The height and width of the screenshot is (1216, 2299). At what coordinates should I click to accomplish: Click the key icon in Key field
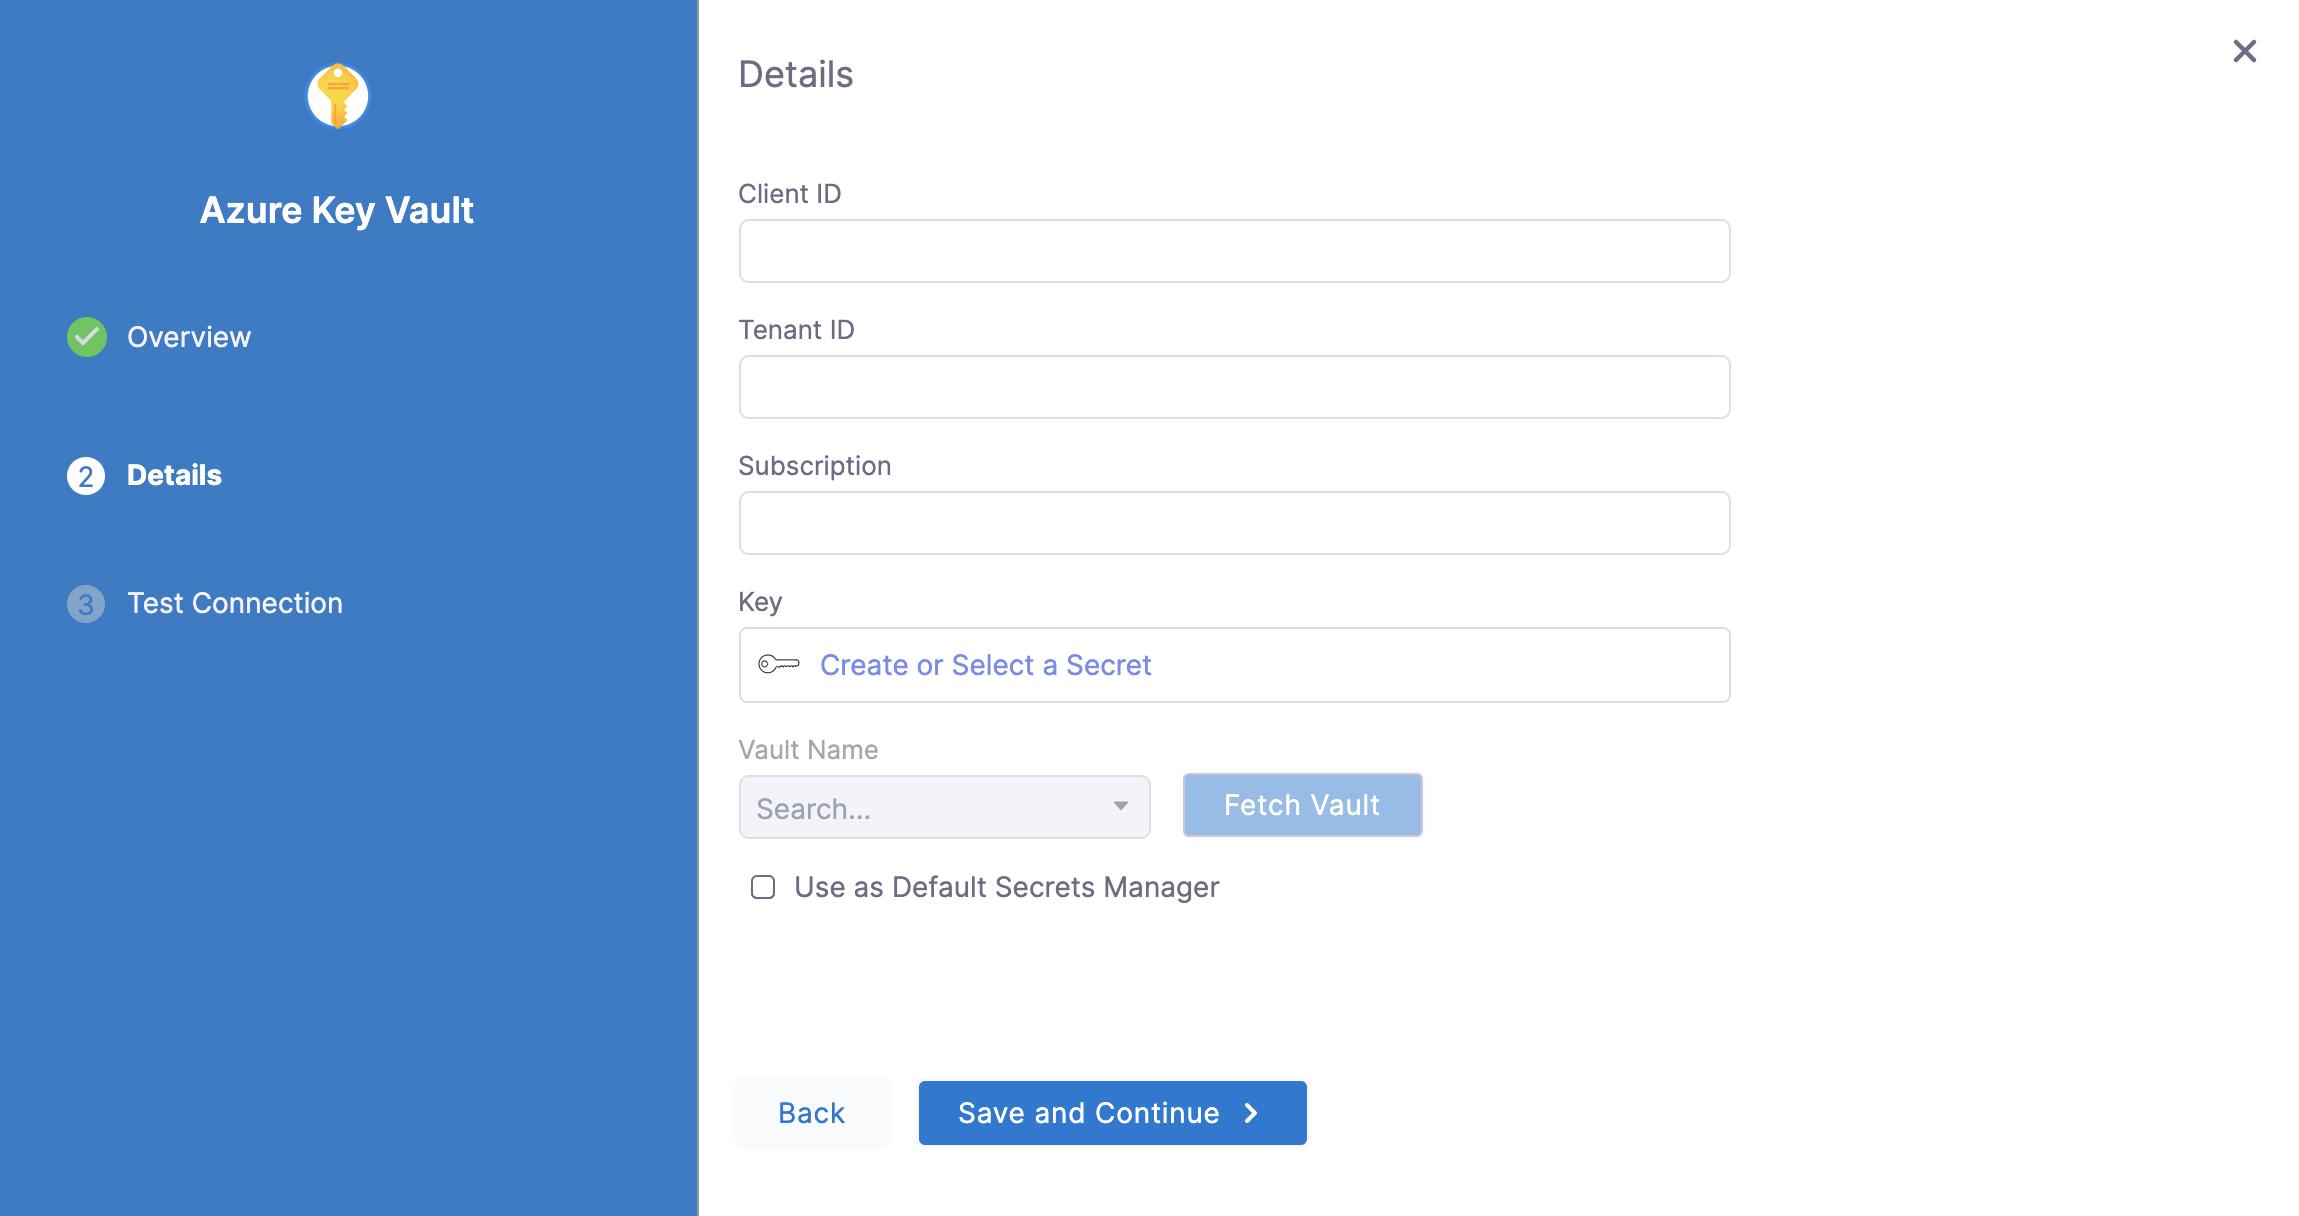(x=779, y=664)
